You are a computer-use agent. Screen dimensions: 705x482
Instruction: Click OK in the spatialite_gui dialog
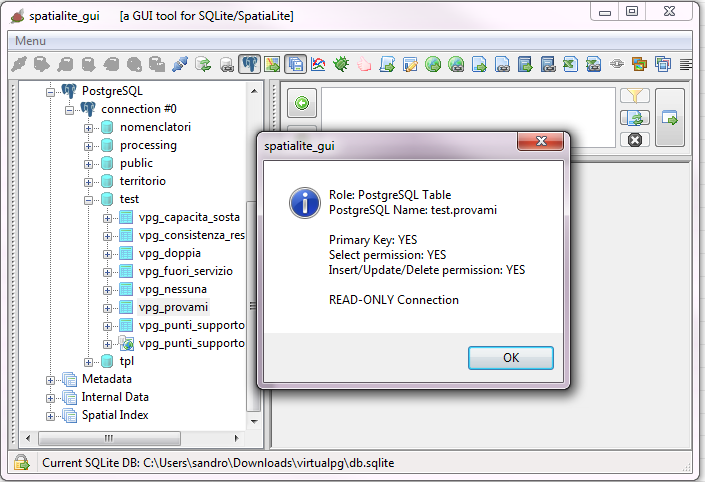[511, 358]
